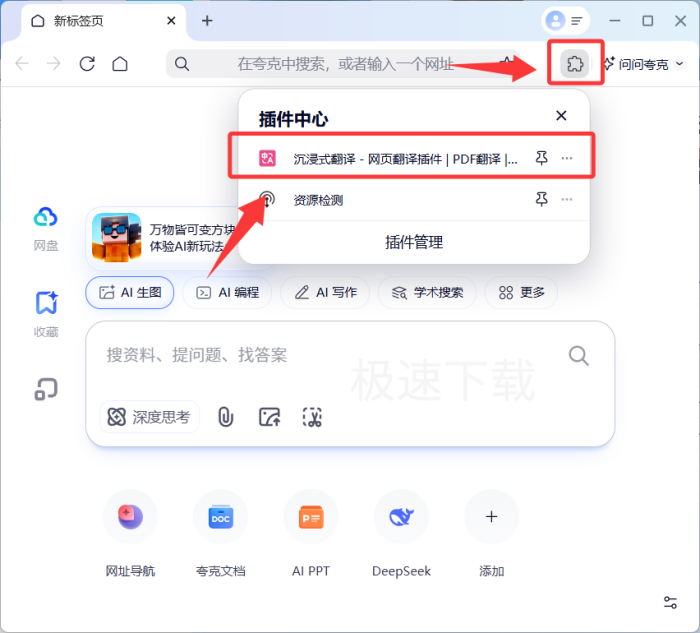Screen dimensions: 700x633
Task: Expand the 问问夸克 dropdown
Action: point(643,64)
